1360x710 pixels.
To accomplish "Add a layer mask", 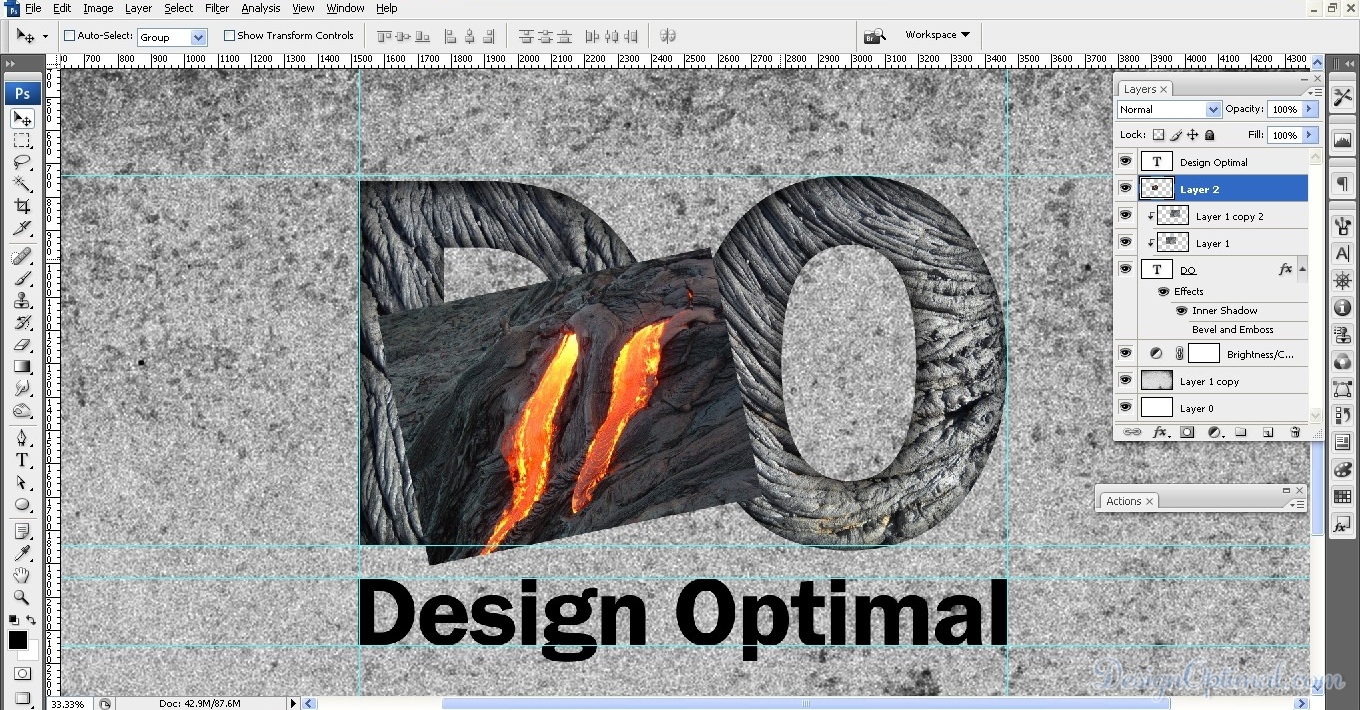I will point(1187,432).
